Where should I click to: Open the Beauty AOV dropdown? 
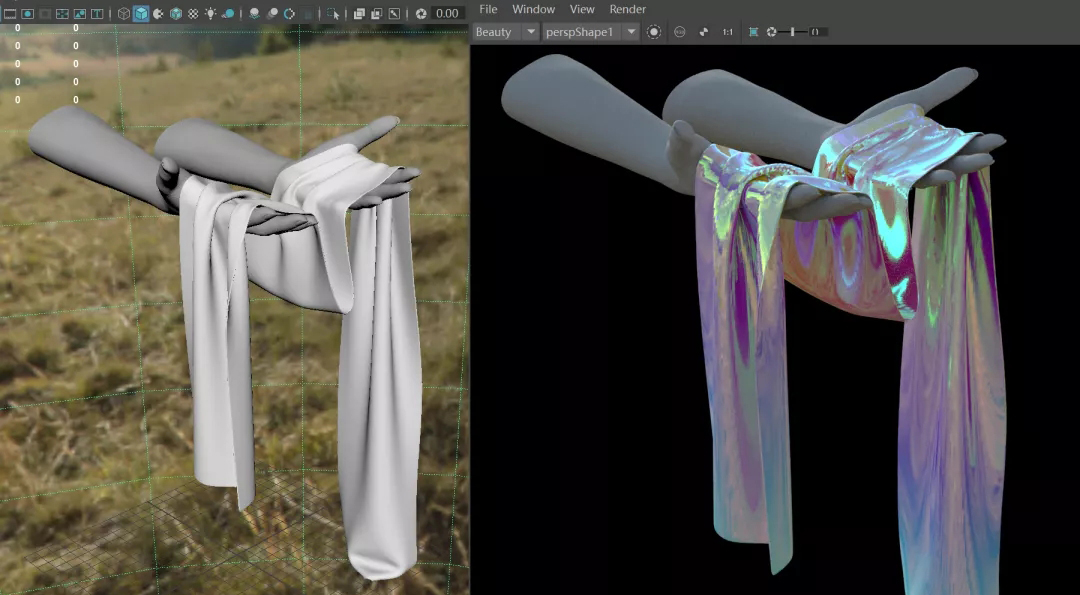click(x=506, y=32)
